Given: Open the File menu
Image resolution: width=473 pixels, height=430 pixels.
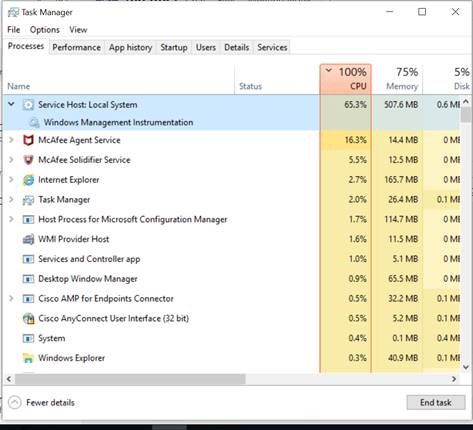Looking at the screenshot, I should point(14,30).
